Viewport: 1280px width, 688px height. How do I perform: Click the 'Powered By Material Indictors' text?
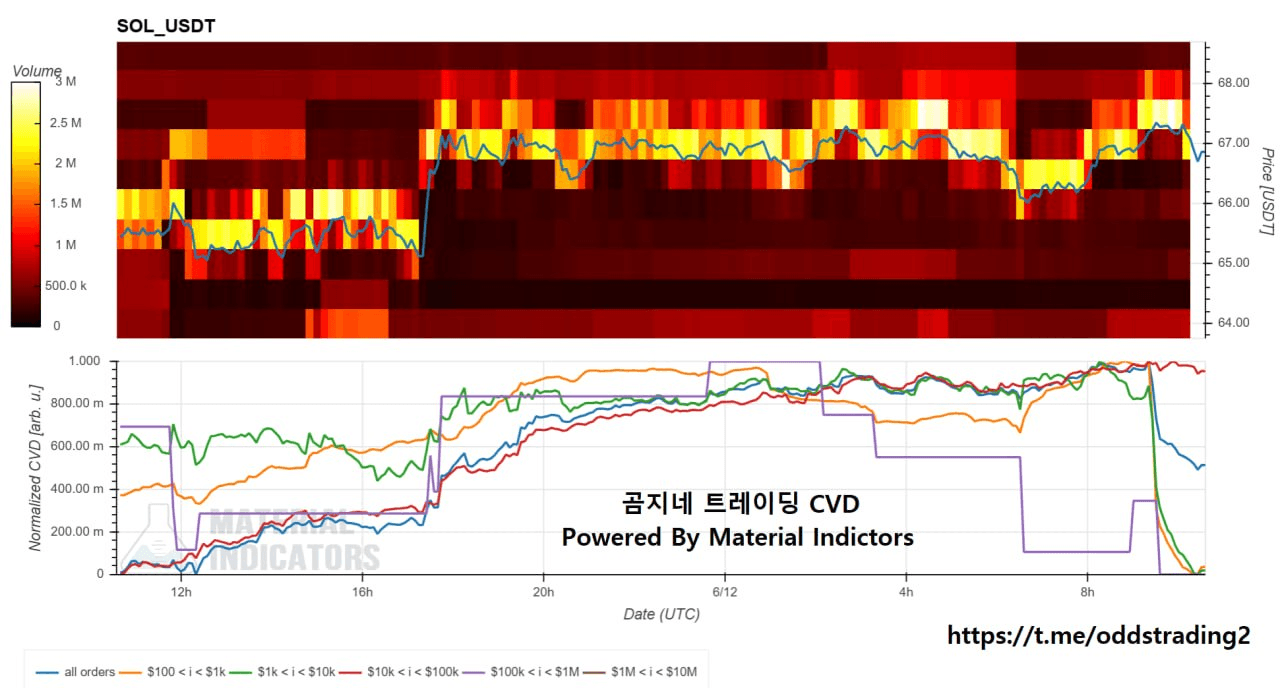point(738,538)
